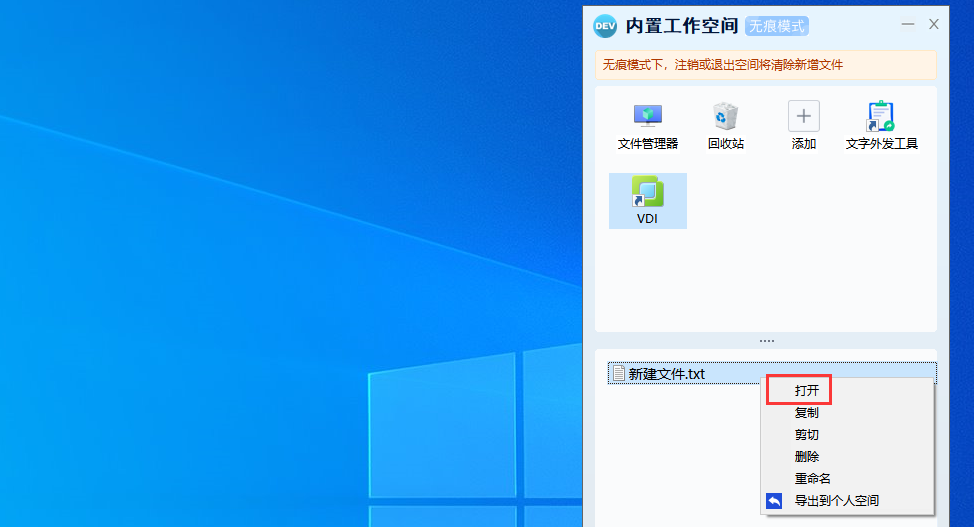Viewport: 974px width, 527px height.
Task: Open the 回收站 recycle bin icon
Action: [726, 126]
